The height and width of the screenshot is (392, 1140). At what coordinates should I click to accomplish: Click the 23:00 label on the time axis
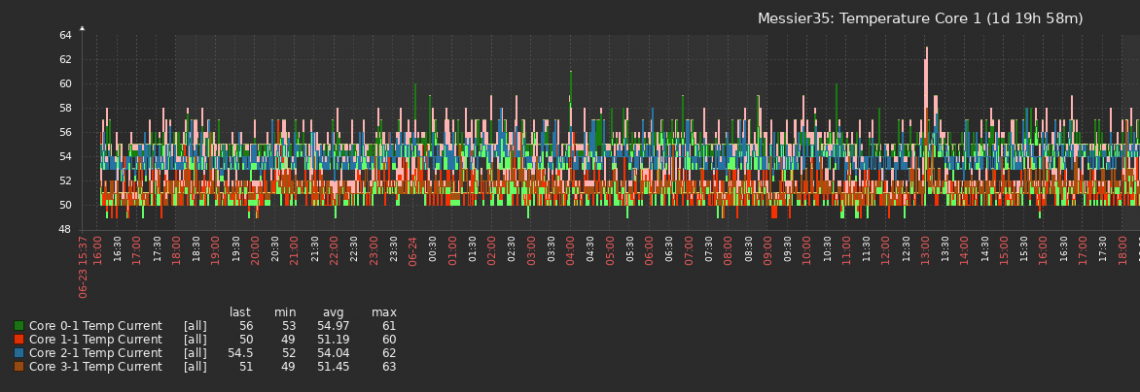pos(373,250)
